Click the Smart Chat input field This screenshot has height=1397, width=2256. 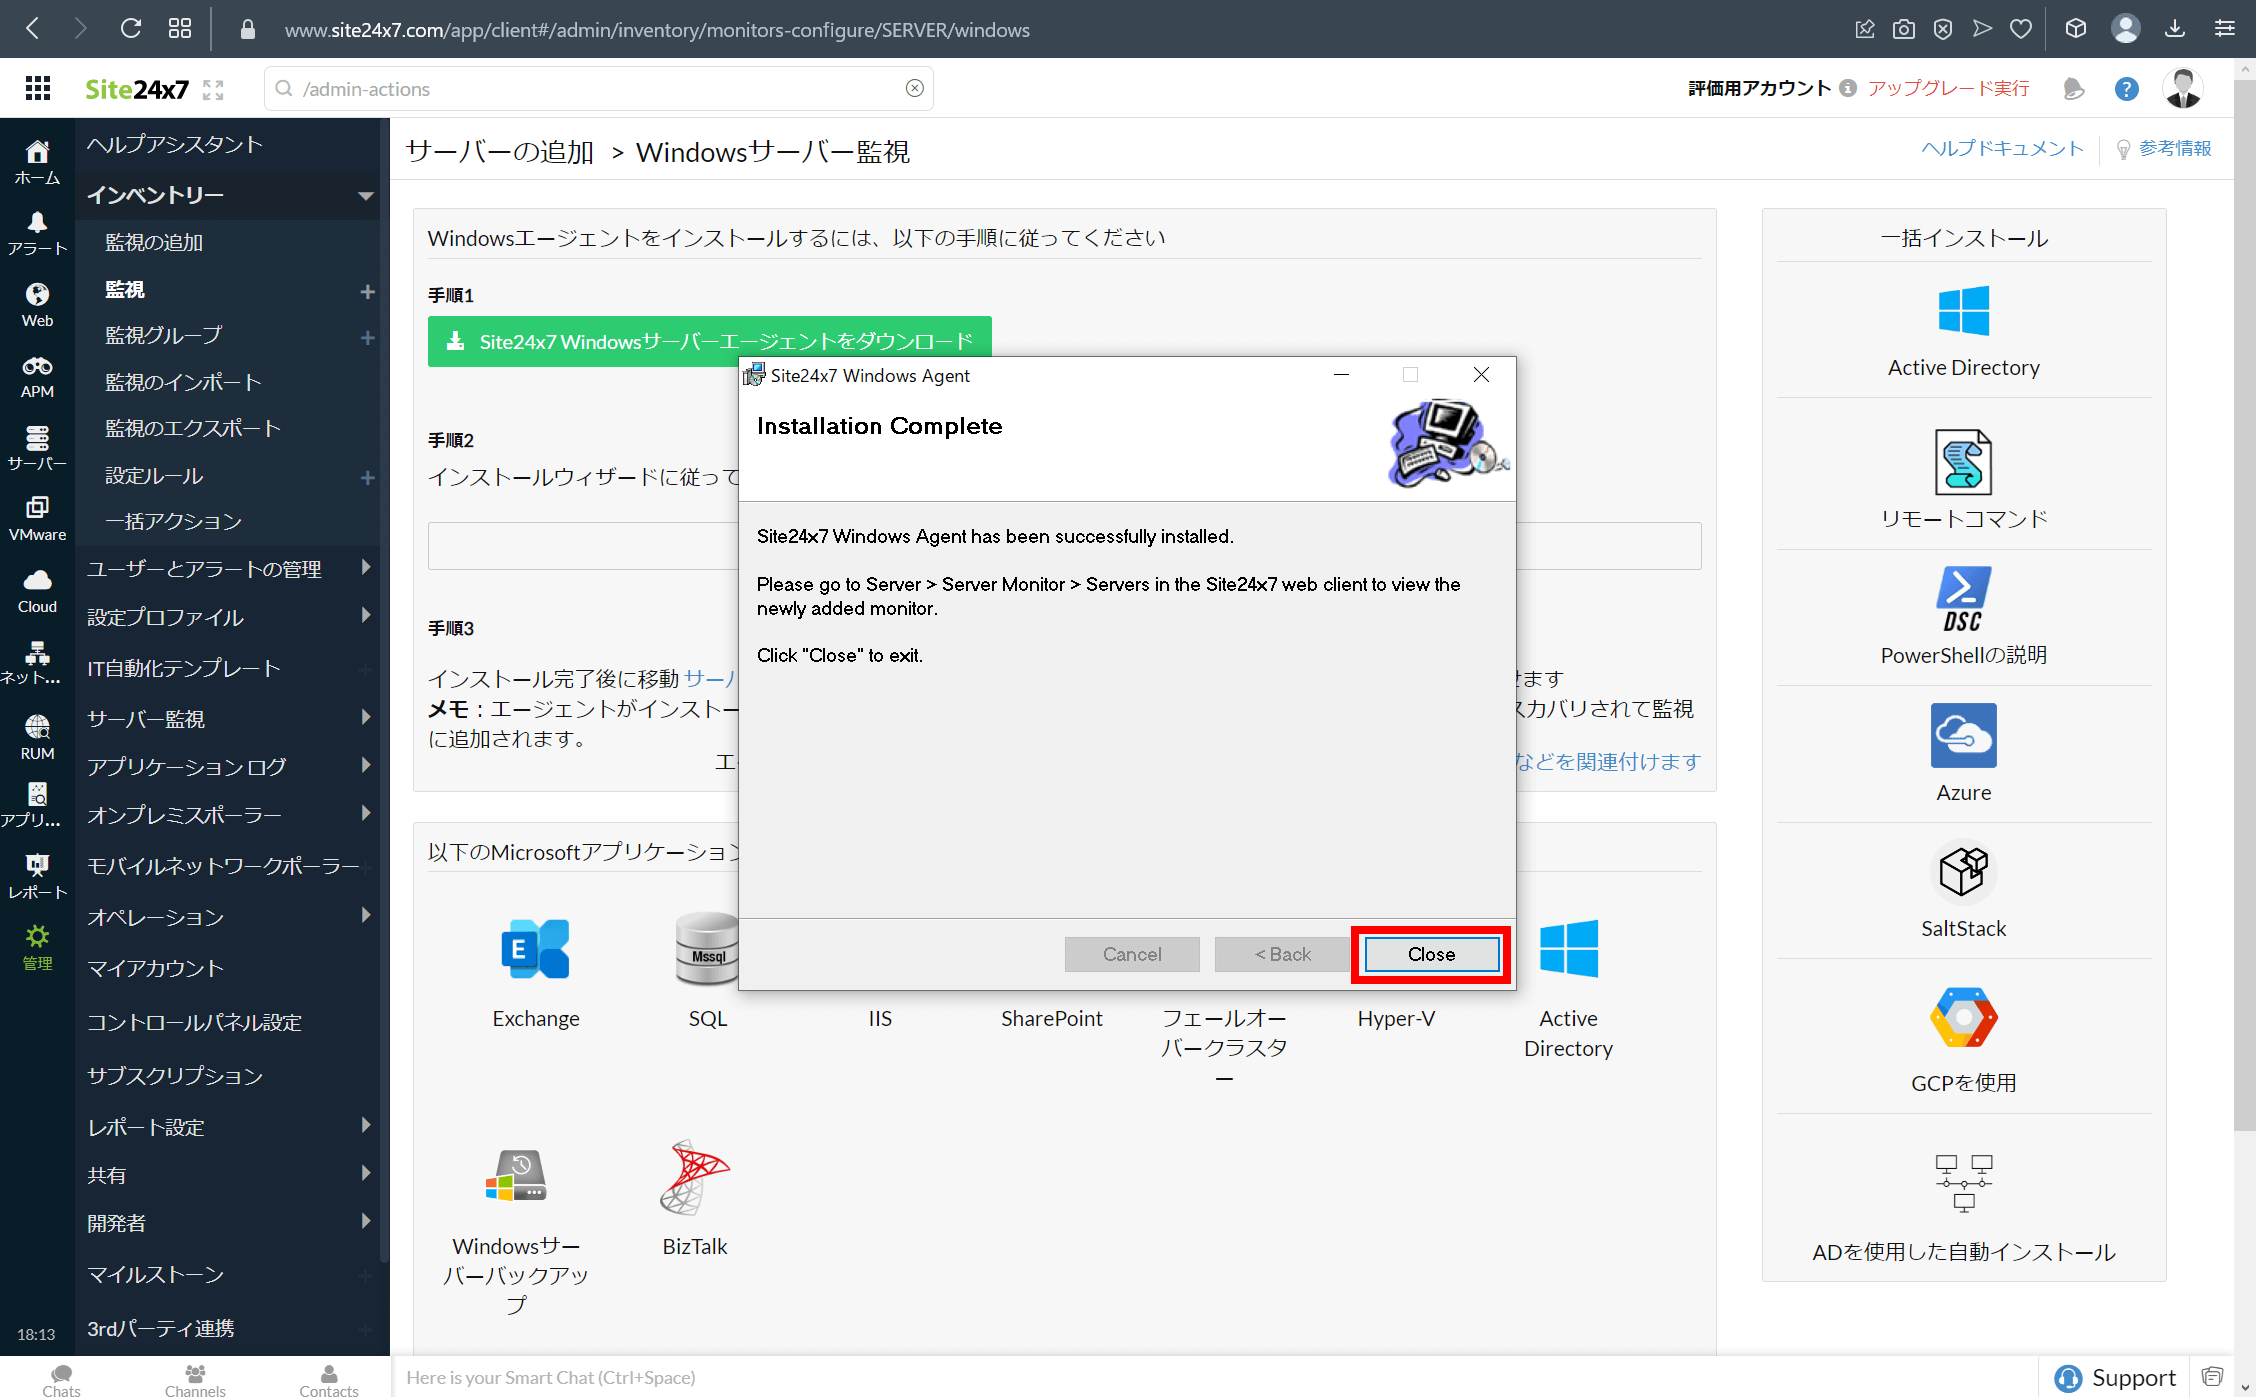(x=1215, y=1377)
